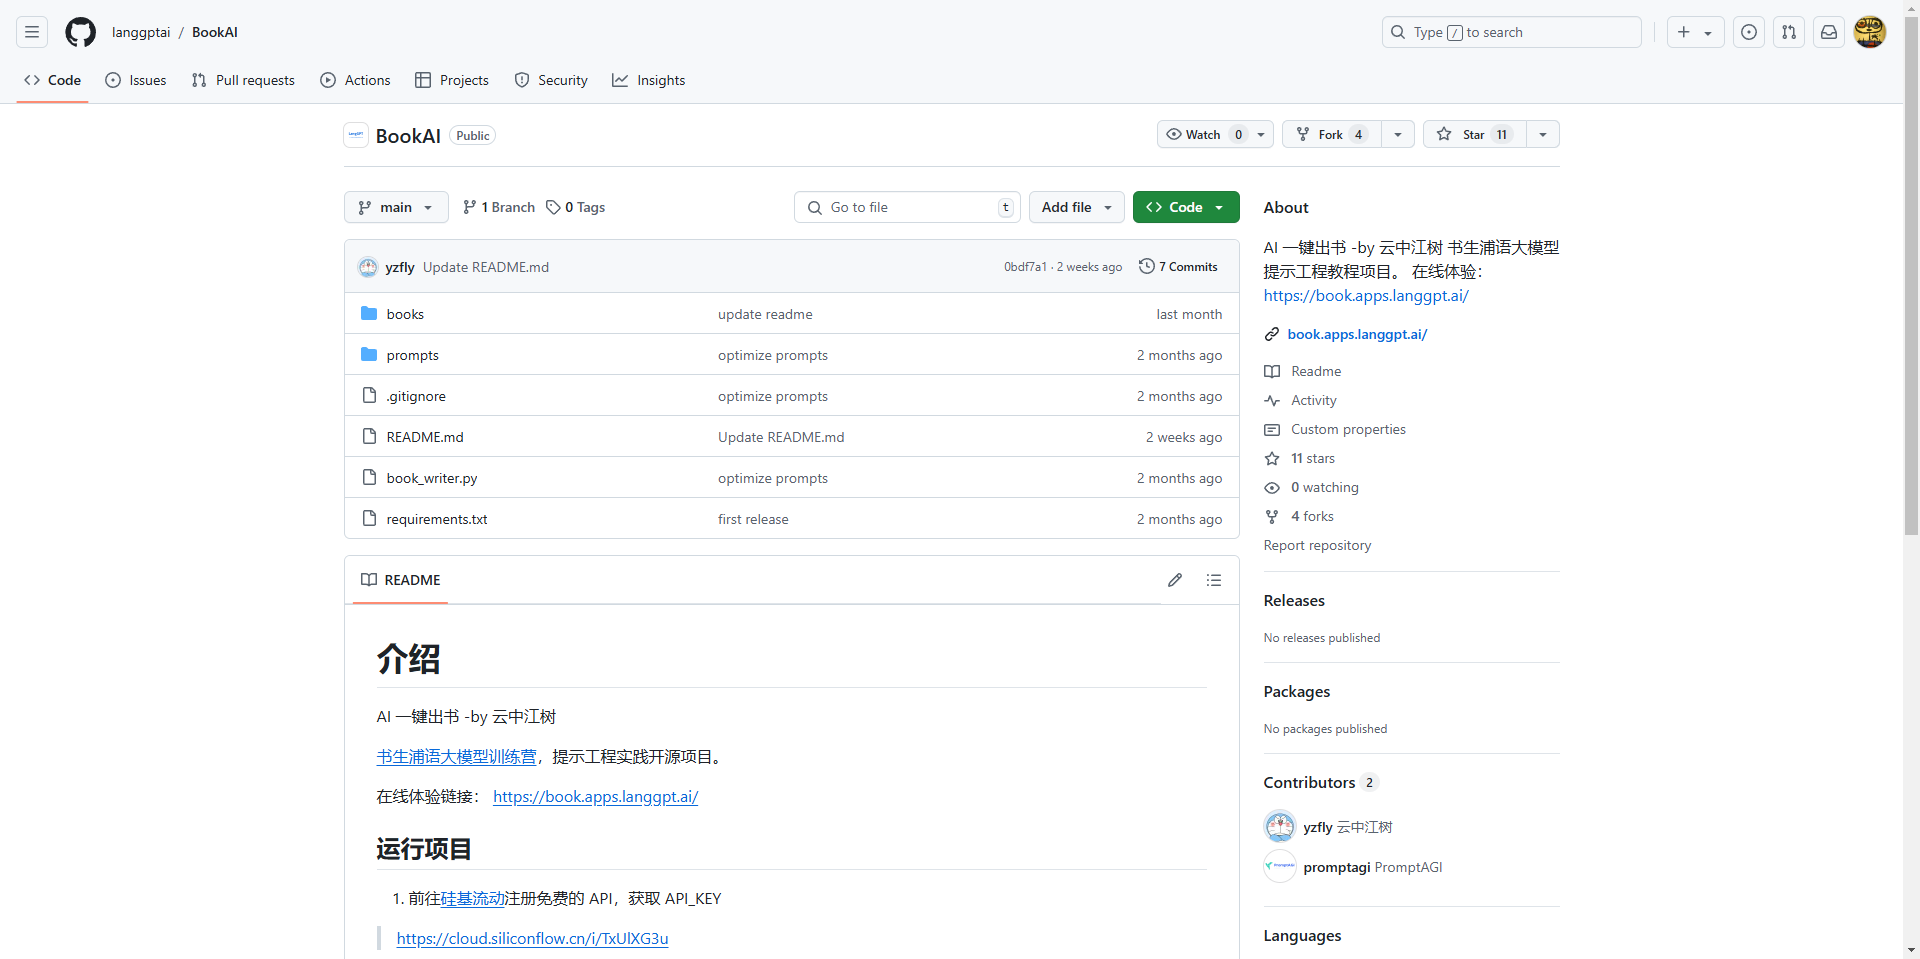Open the 1 Branch link

[x=499, y=207]
